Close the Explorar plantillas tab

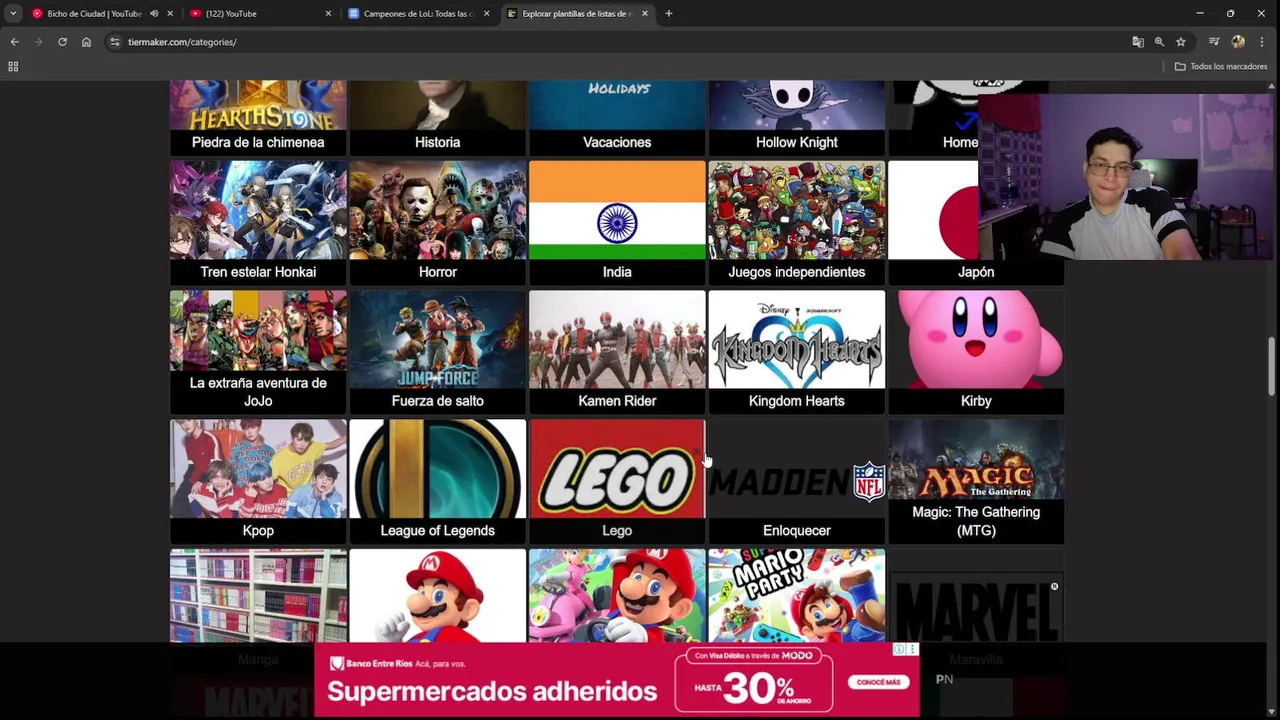(x=645, y=13)
